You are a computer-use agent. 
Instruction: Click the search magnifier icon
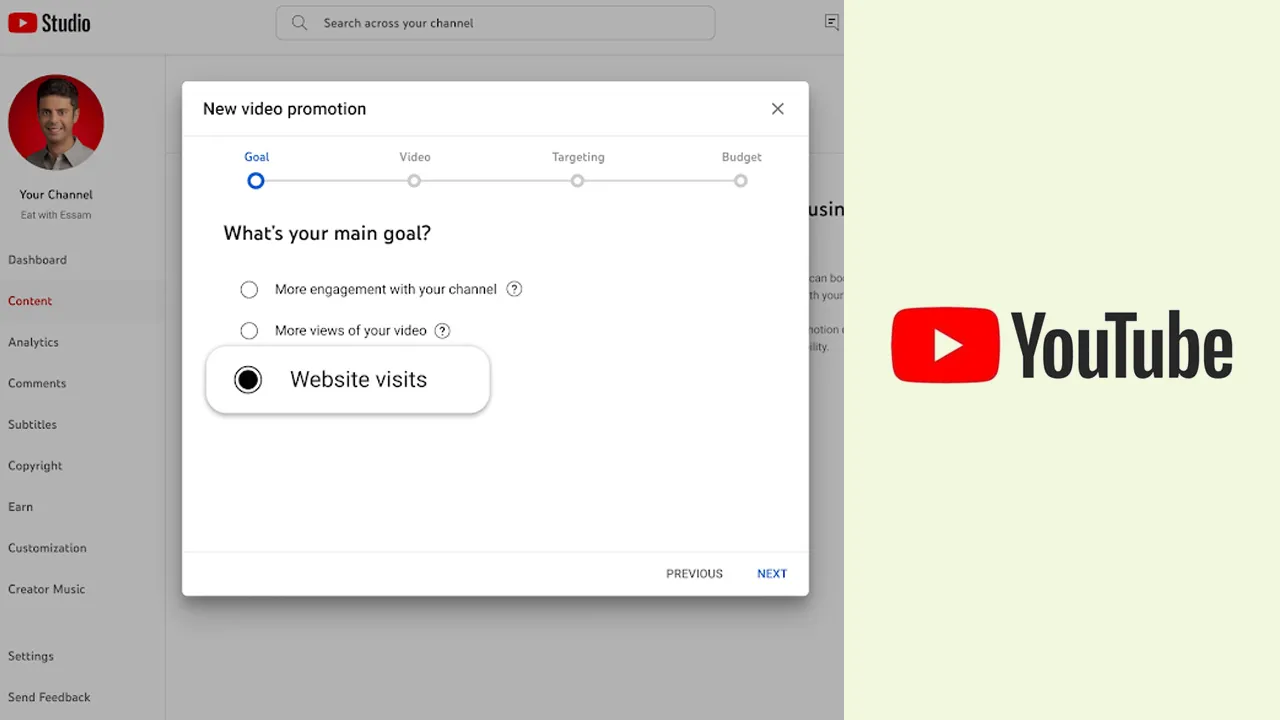[299, 22]
